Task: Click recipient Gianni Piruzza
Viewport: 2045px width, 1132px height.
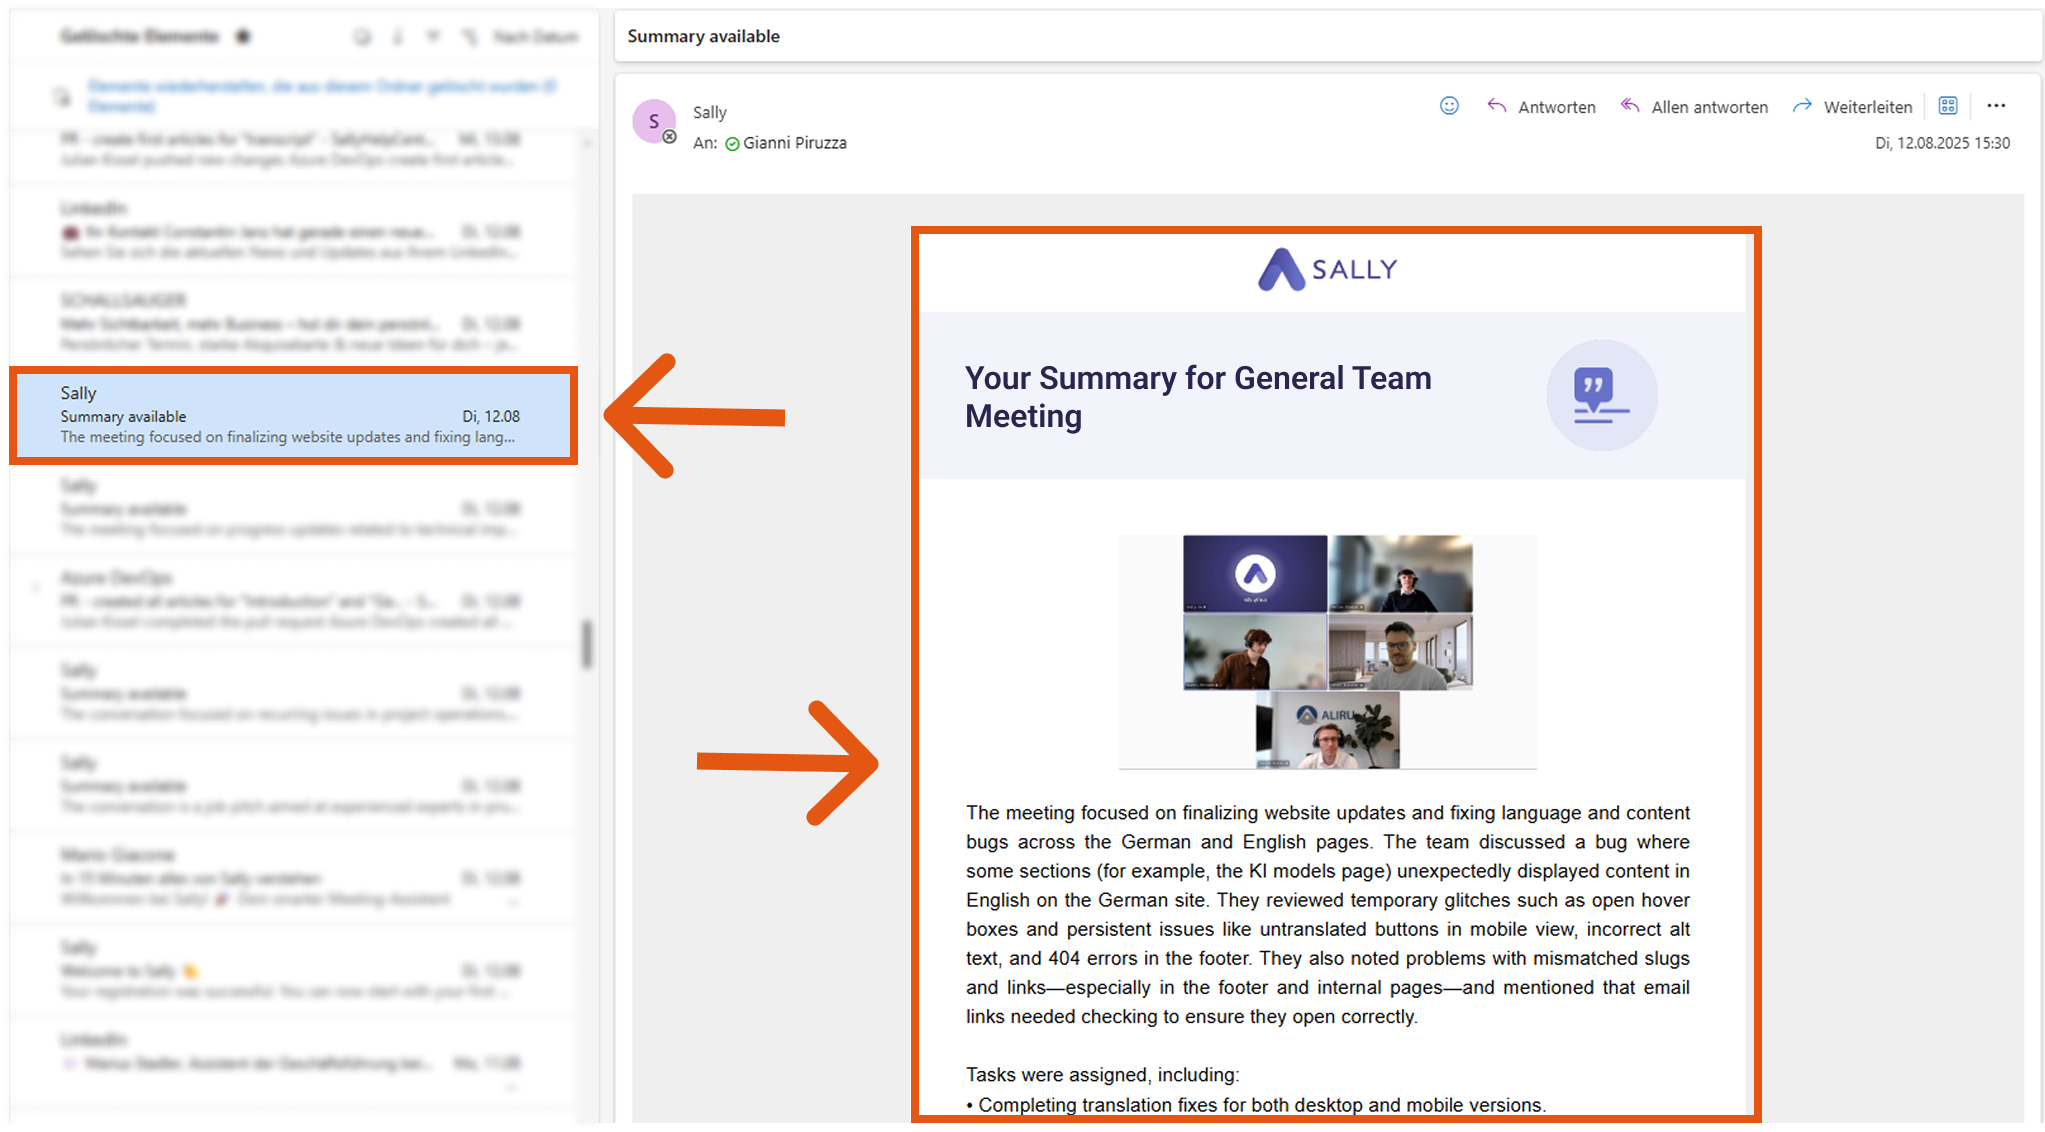Action: pos(795,143)
